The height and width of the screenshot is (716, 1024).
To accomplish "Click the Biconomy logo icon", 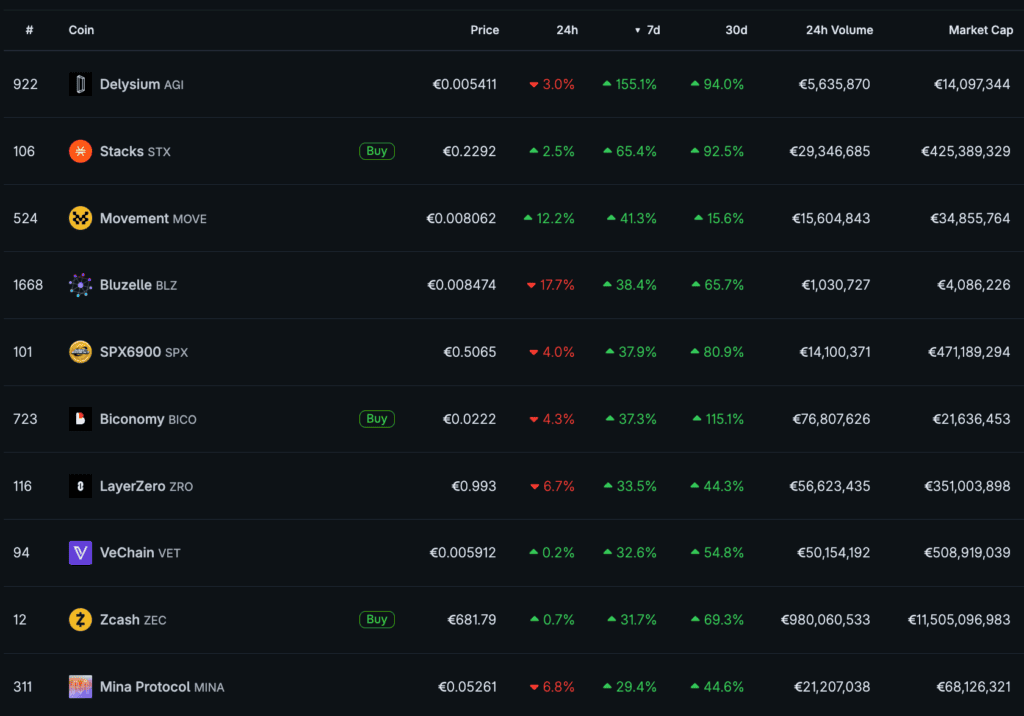I will [80, 419].
